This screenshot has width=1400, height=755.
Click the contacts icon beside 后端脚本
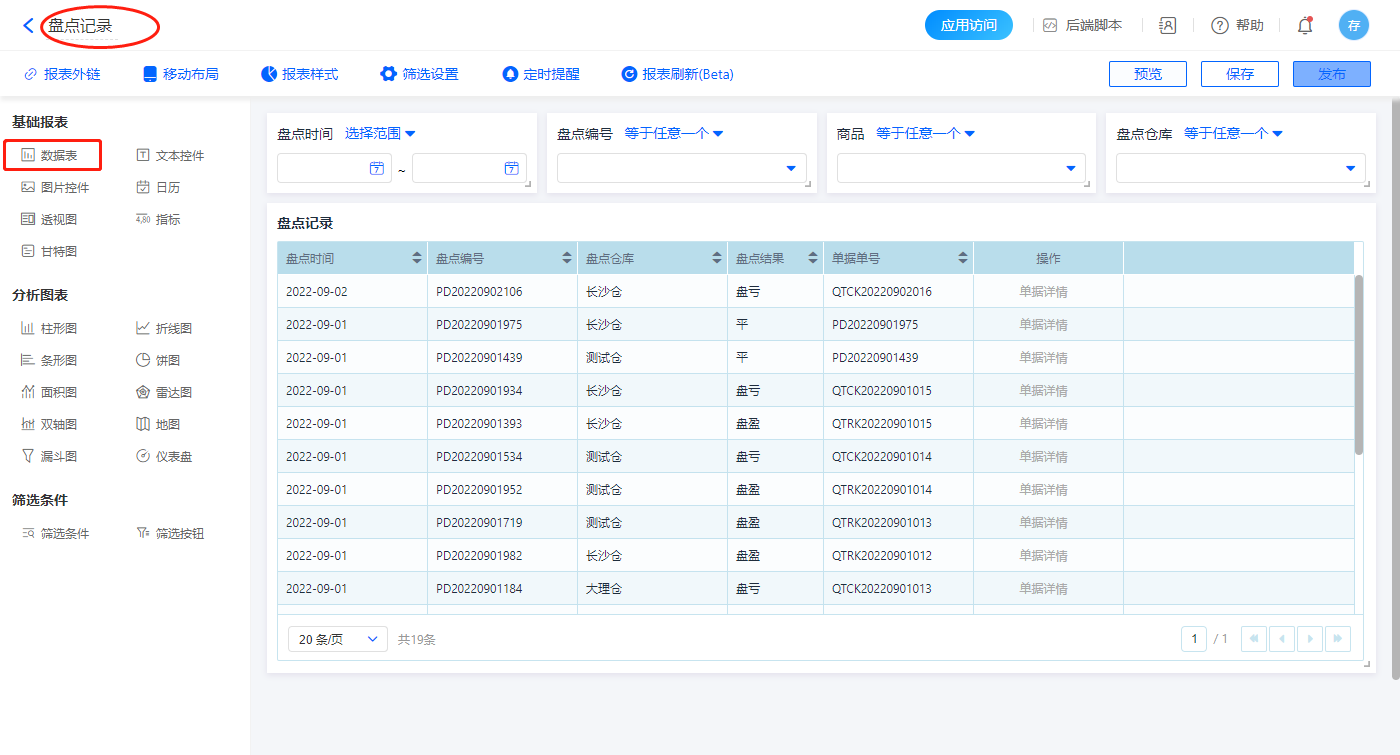[1167, 26]
